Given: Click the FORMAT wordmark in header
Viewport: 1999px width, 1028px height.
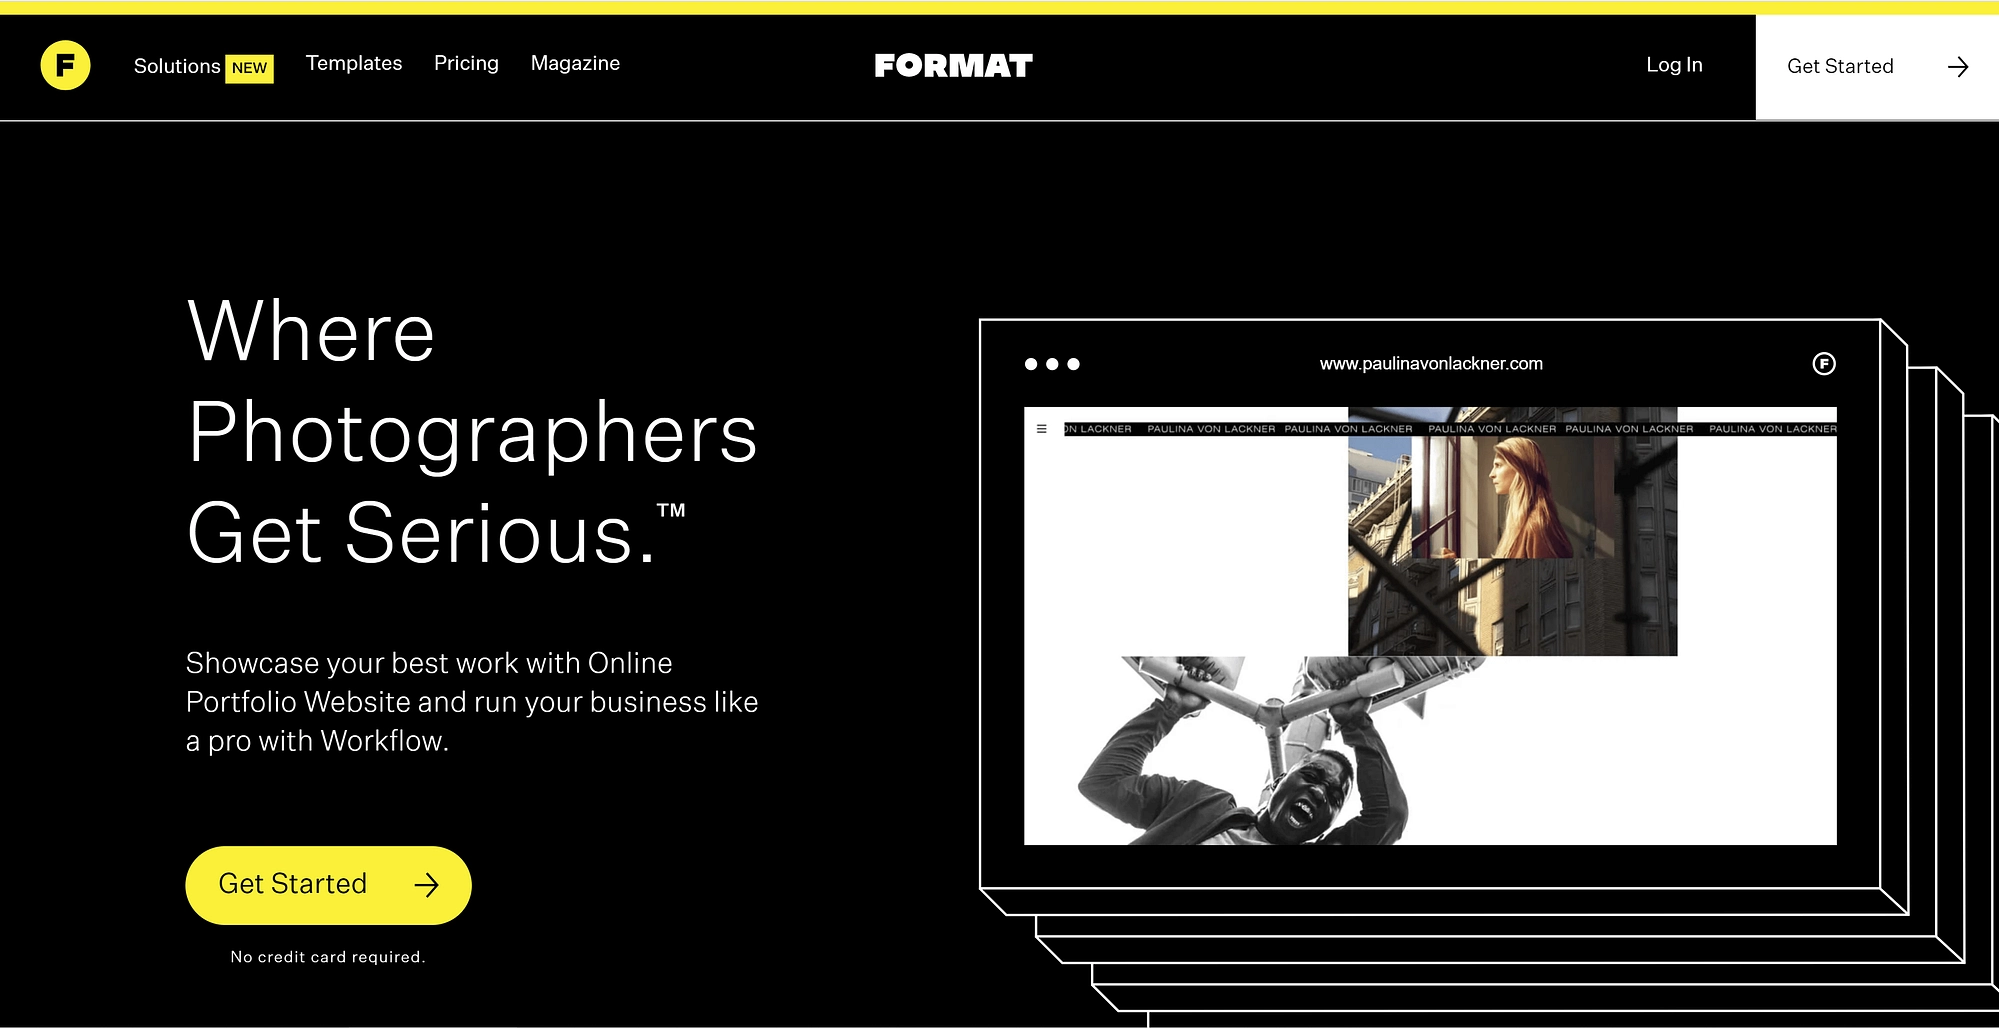Looking at the screenshot, I should click(953, 66).
